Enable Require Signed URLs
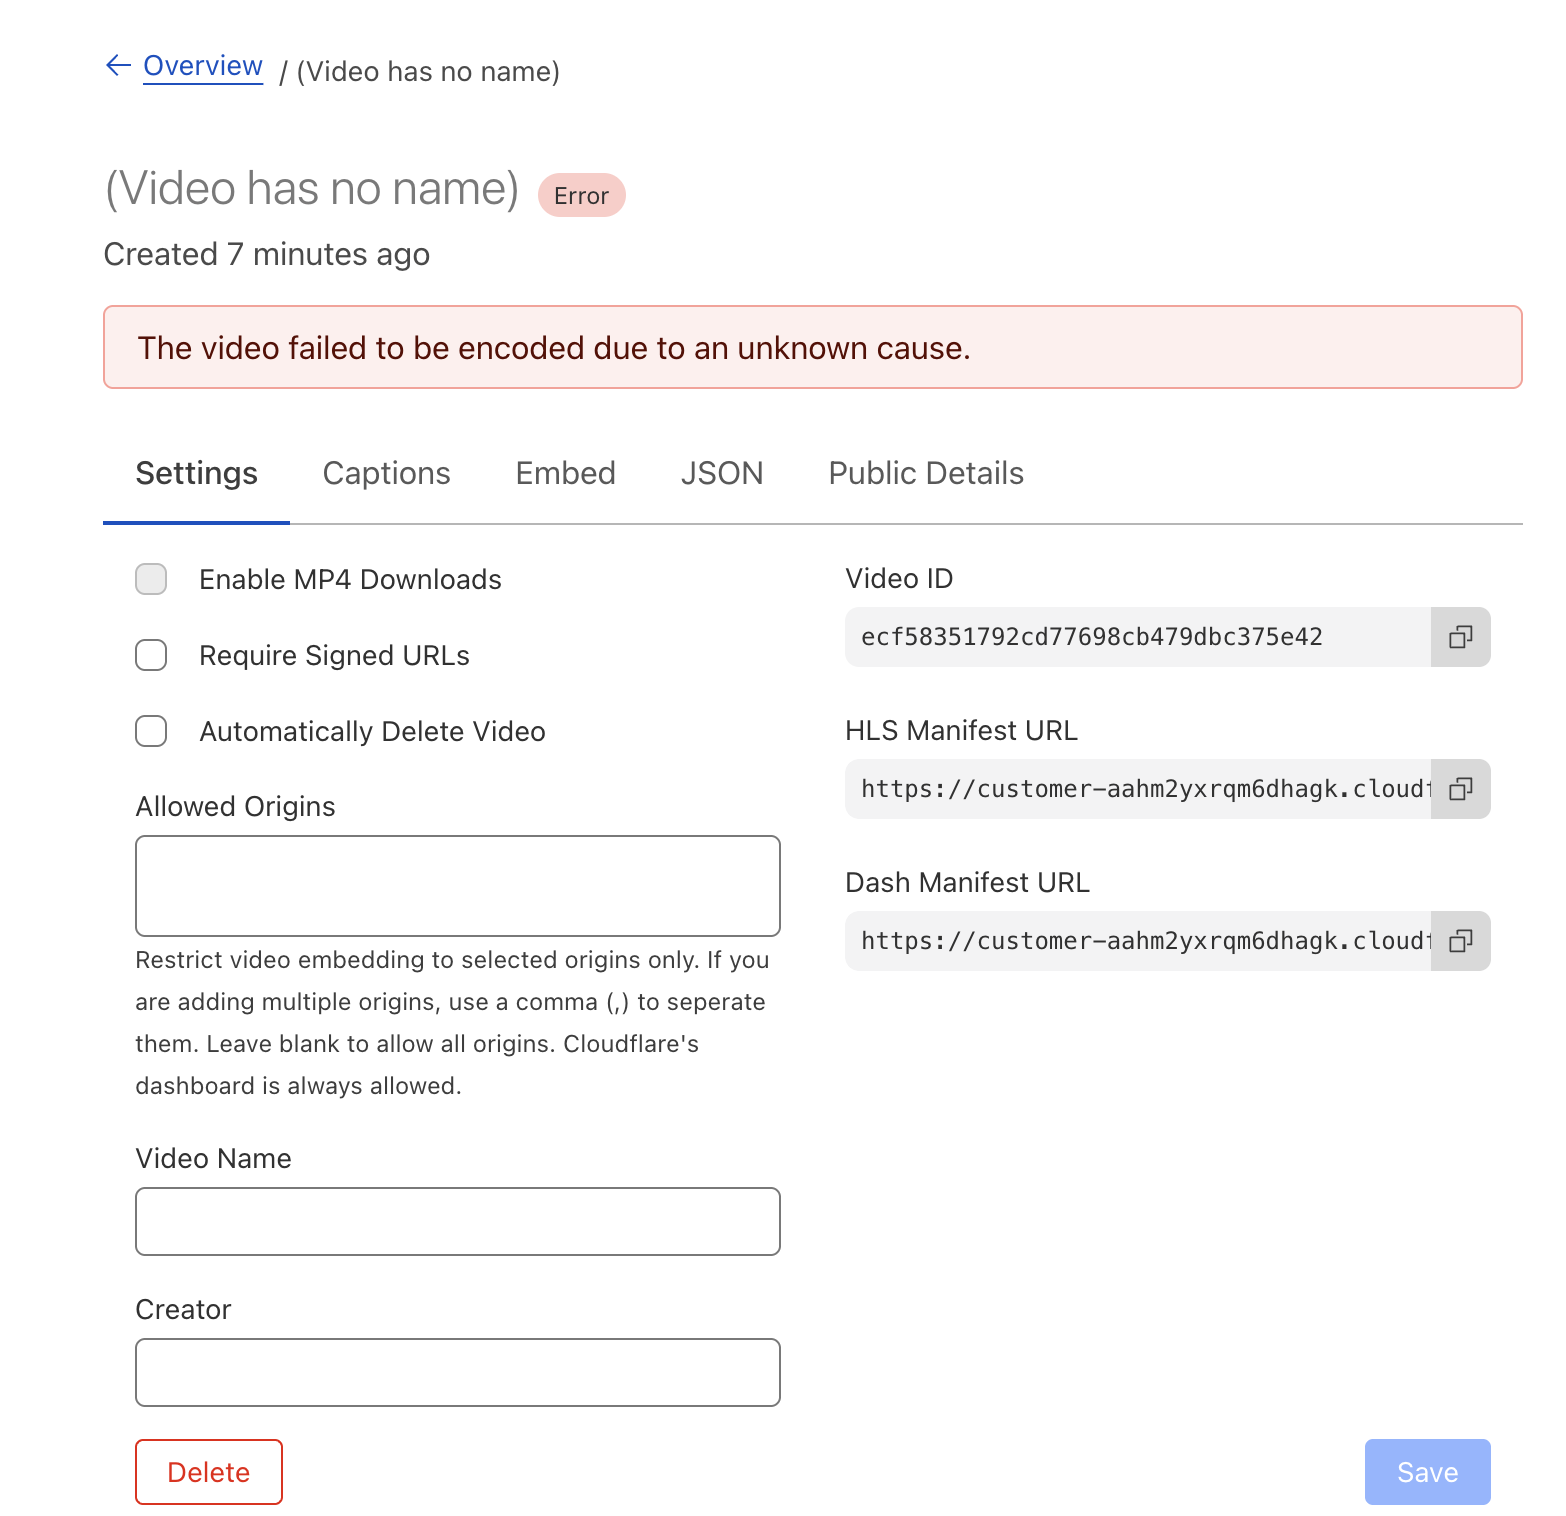Image resolution: width=1566 pixels, height=1516 pixels. [x=151, y=655]
